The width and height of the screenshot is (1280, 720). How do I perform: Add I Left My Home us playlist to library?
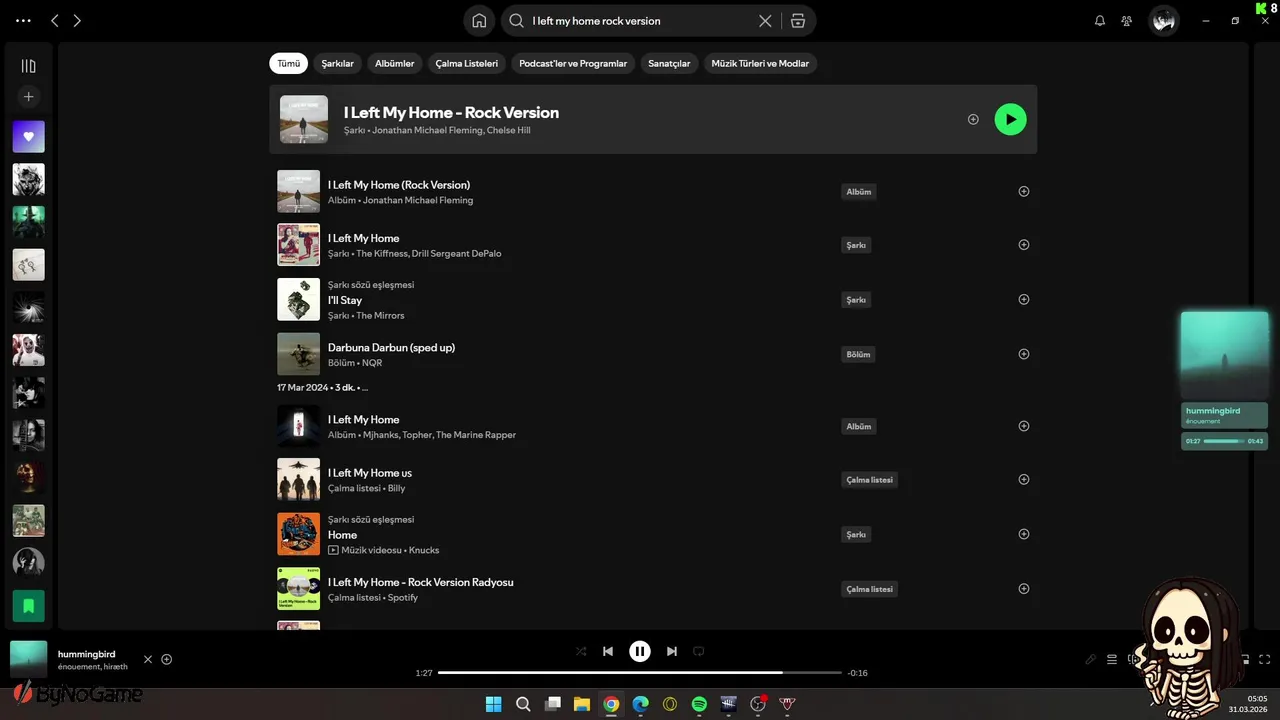click(1023, 479)
